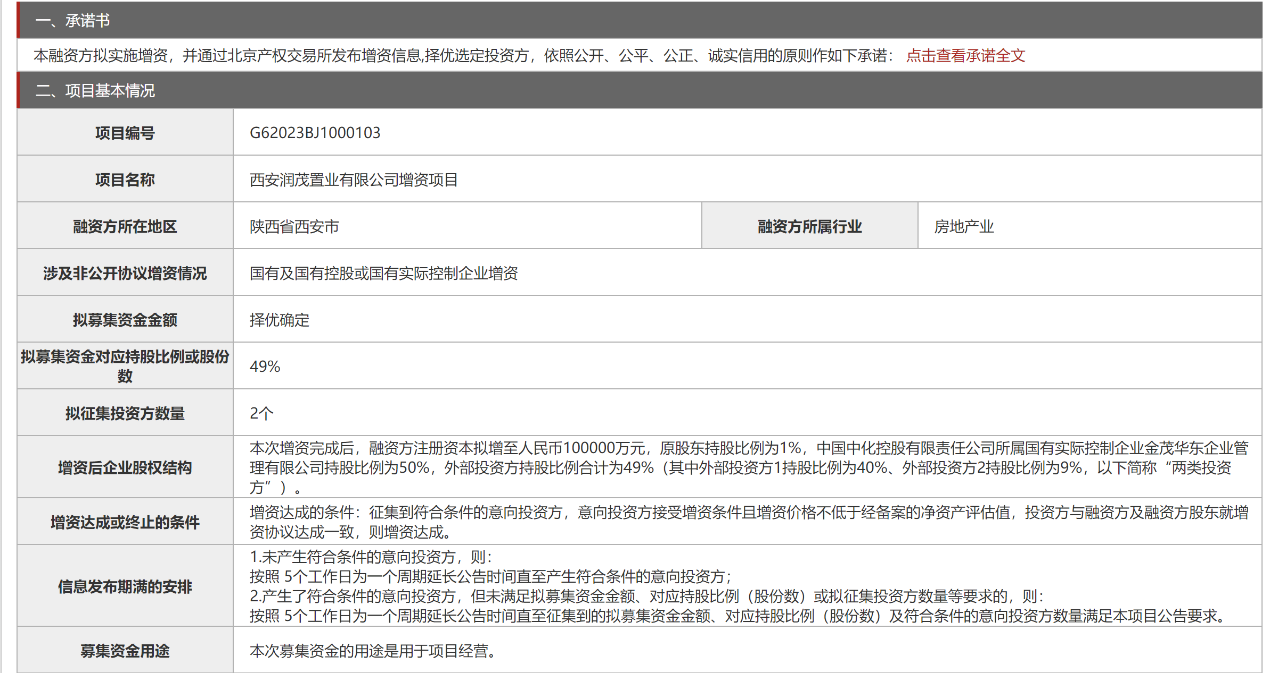Click the 信息发布期满的安排 label cell
The image size is (1270, 673).
tap(125, 587)
